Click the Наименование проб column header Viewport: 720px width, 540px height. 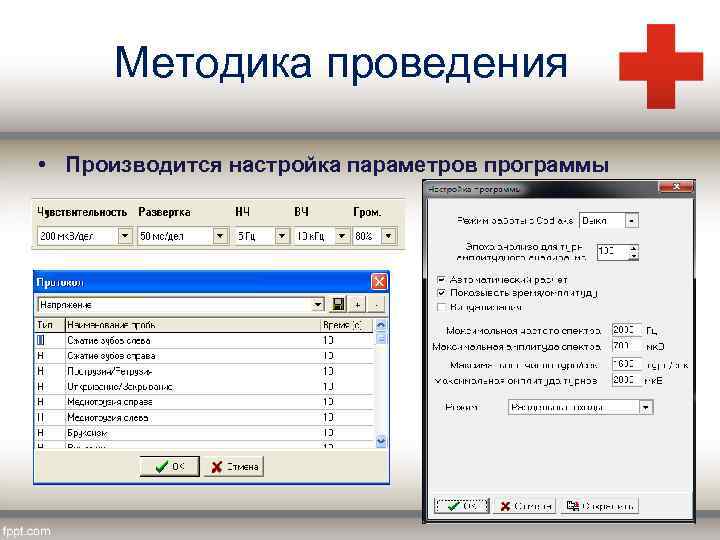pyautogui.click(x=192, y=325)
